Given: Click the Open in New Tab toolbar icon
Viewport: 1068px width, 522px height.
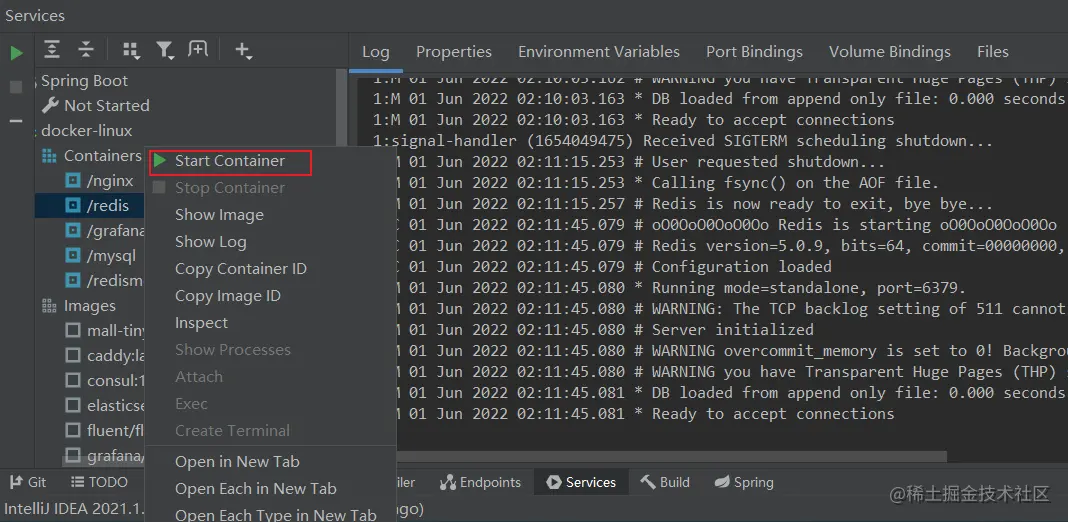Looking at the screenshot, I should coord(198,49).
